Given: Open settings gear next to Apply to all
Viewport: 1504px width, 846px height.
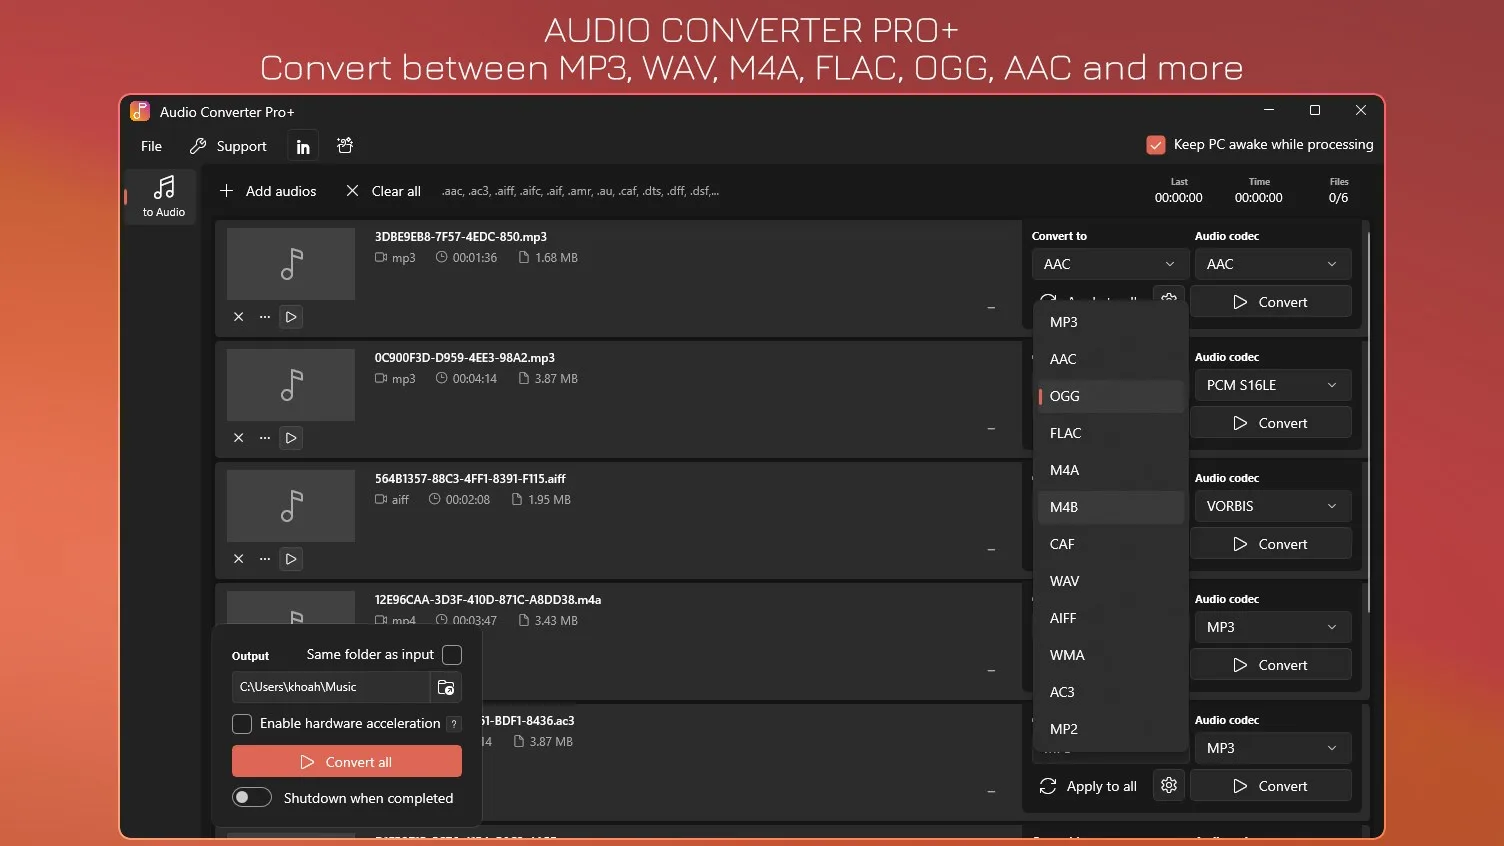Looking at the screenshot, I should pyautogui.click(x=1169, y=786).
